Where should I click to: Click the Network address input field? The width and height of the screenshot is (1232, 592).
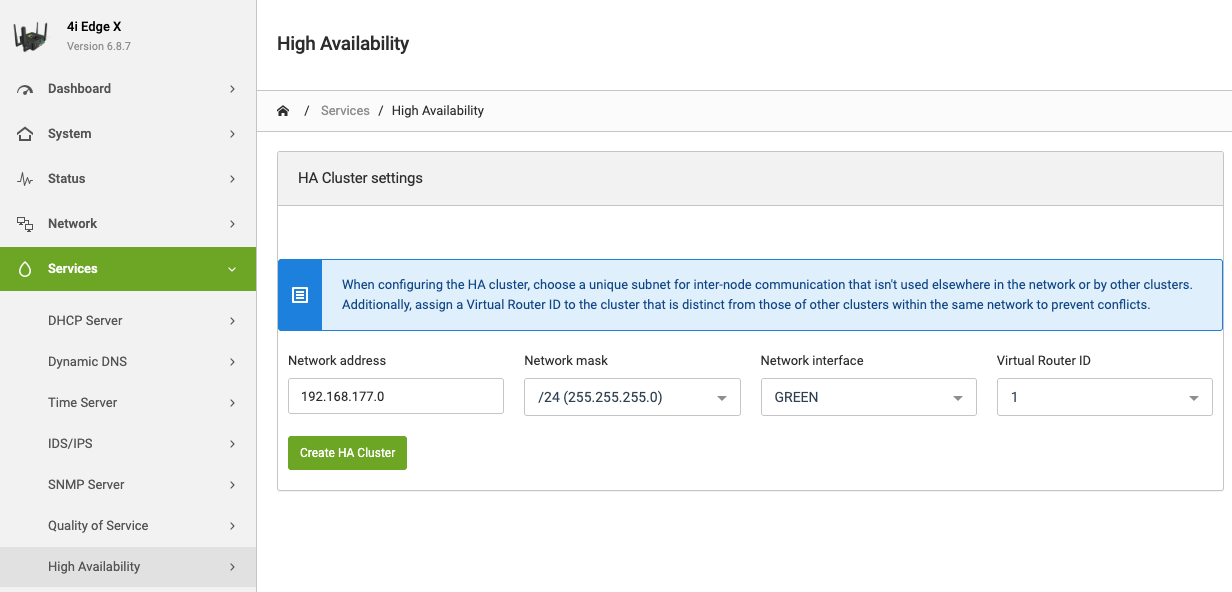395,397
